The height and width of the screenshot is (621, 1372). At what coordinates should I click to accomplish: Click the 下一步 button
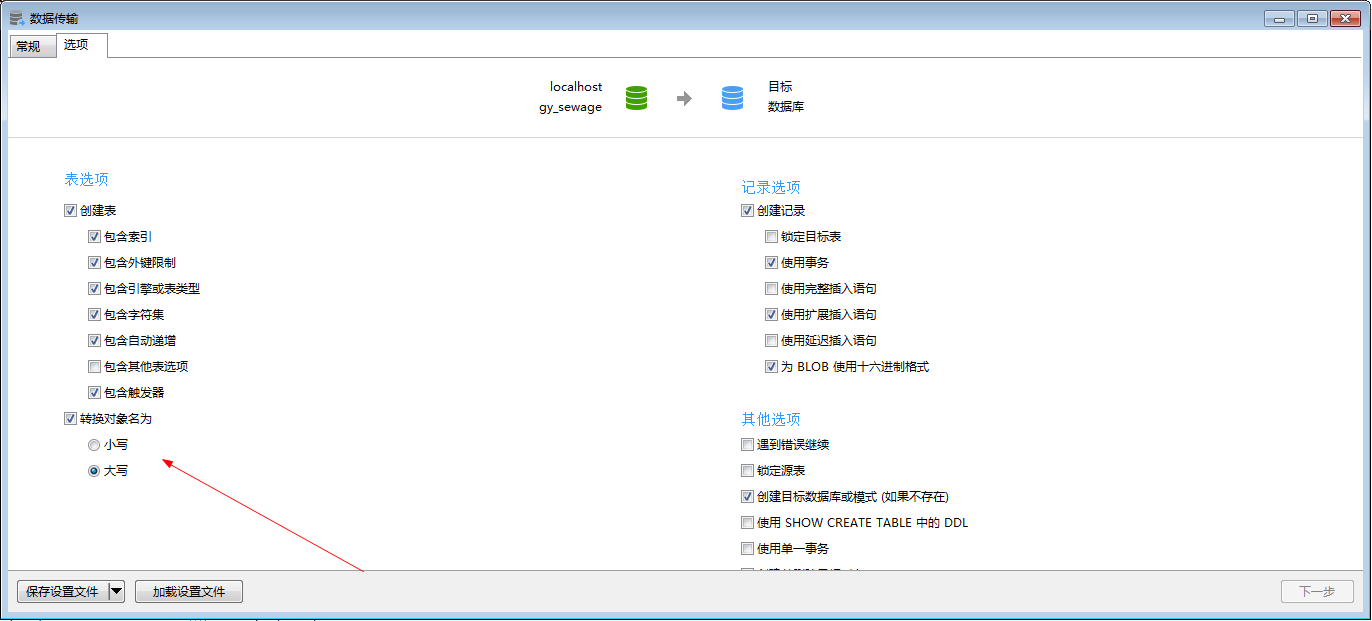1318,591
